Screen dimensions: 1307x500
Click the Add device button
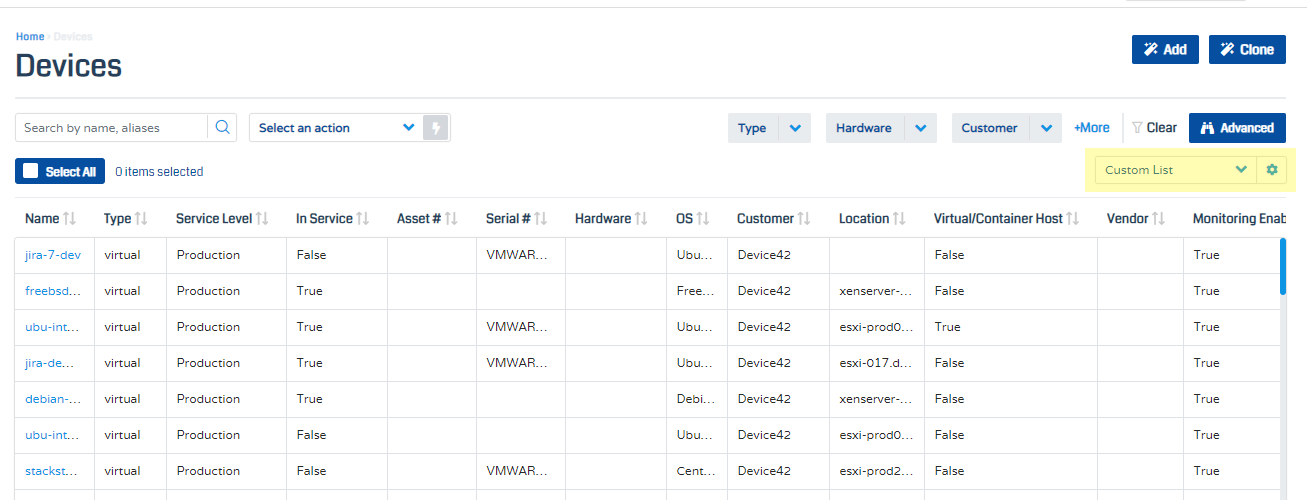[1165, 49]
